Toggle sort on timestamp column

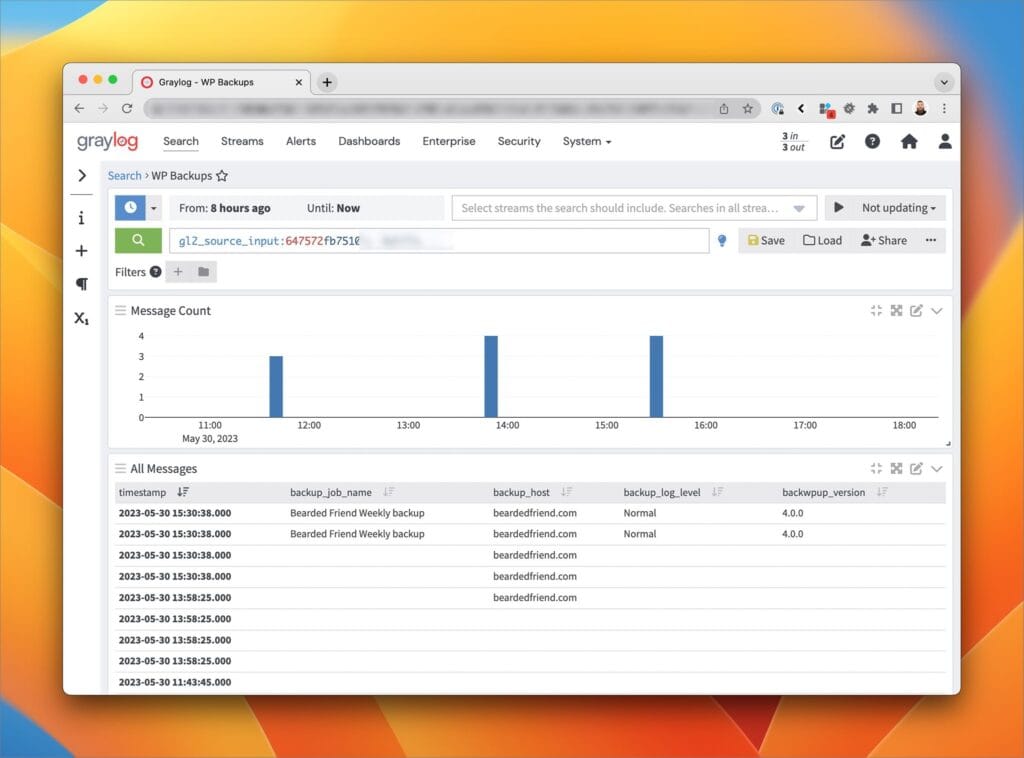click(183, 492)
